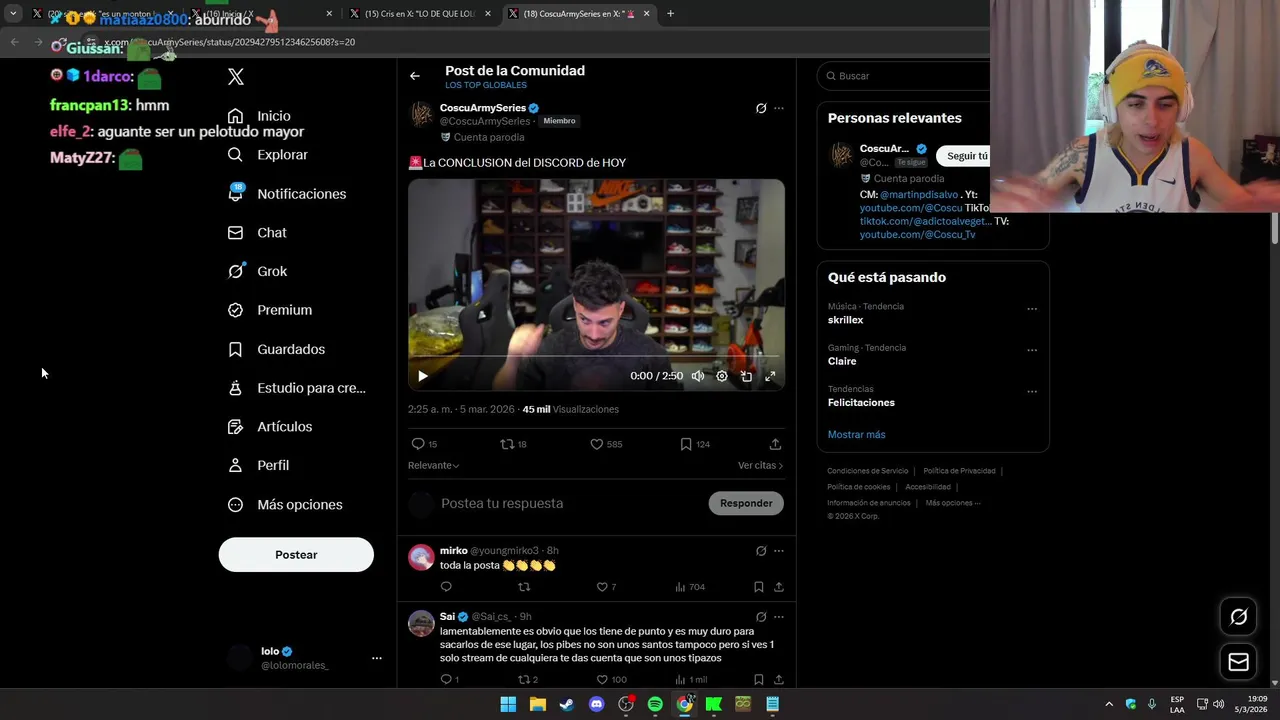Image resolution: width=1280 pixels, height=720 pixels.
Task: Open Ver citas link
Action: click(760, 466)
